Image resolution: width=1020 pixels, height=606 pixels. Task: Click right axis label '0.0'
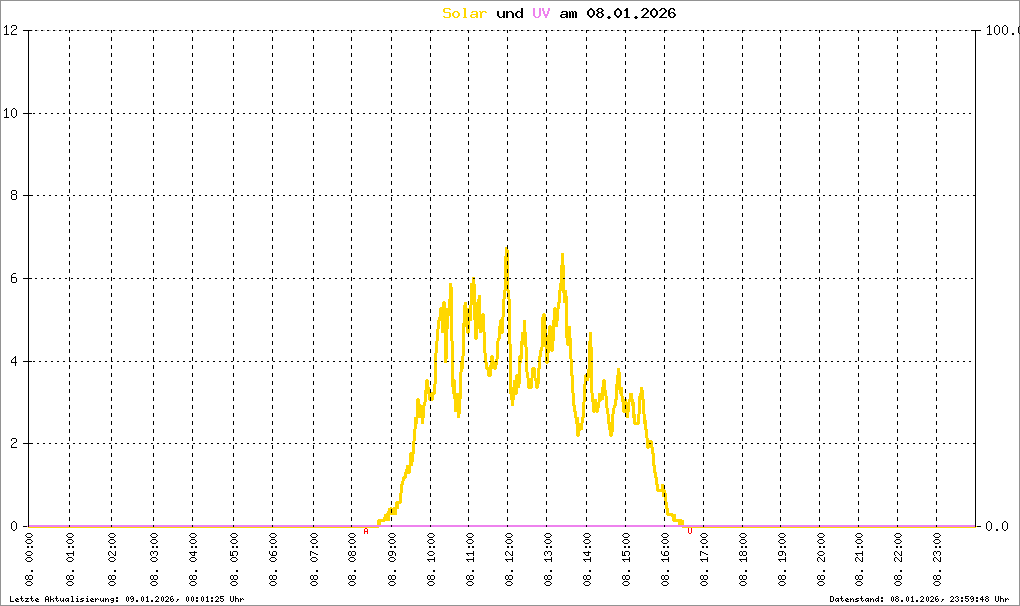click(x=997, y=526)
